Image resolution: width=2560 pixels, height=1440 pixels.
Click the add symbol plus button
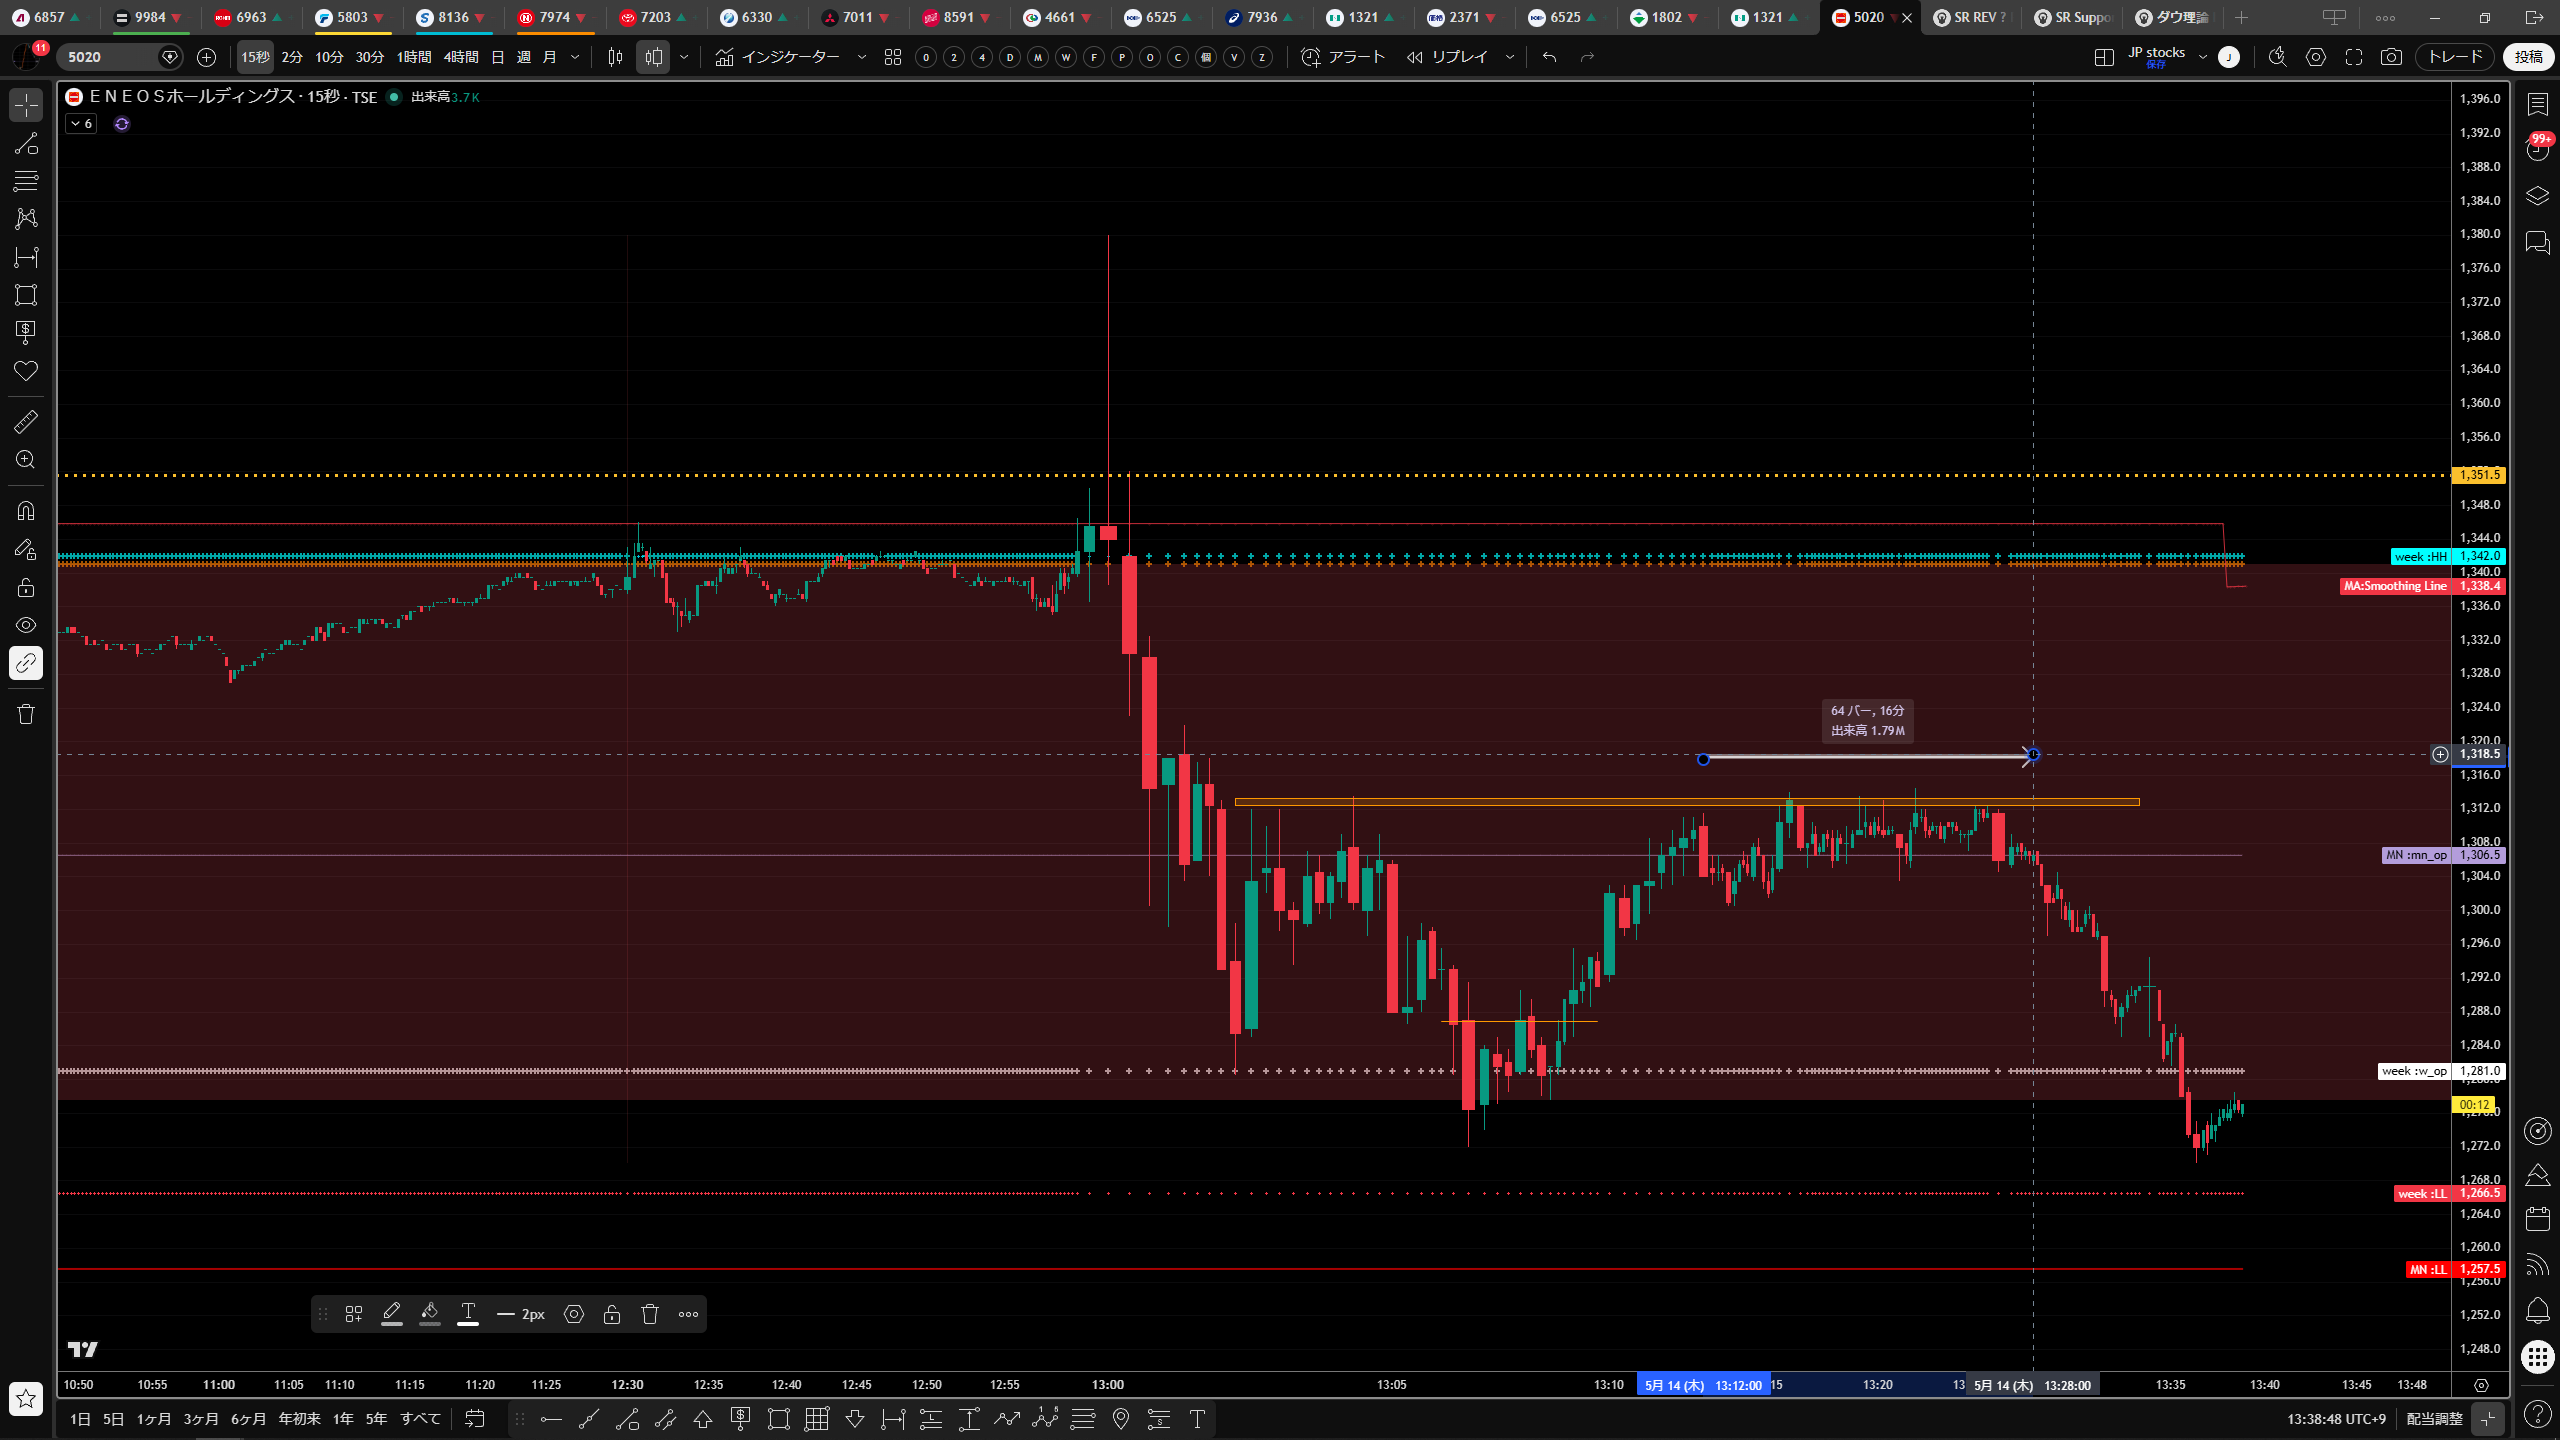(206, 57)
